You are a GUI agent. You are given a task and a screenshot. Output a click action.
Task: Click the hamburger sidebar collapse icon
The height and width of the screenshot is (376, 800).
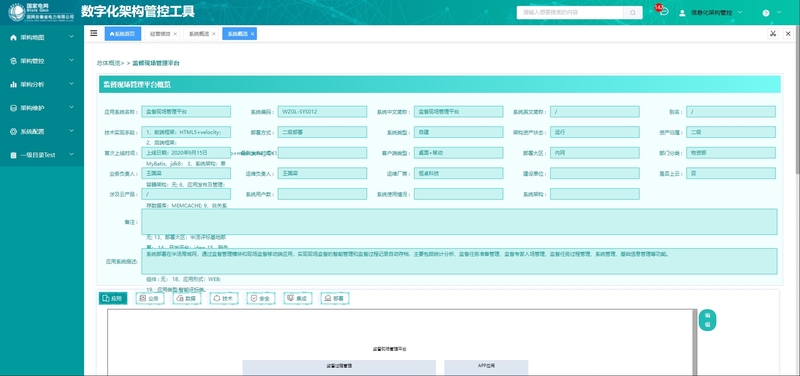[94, 33]
